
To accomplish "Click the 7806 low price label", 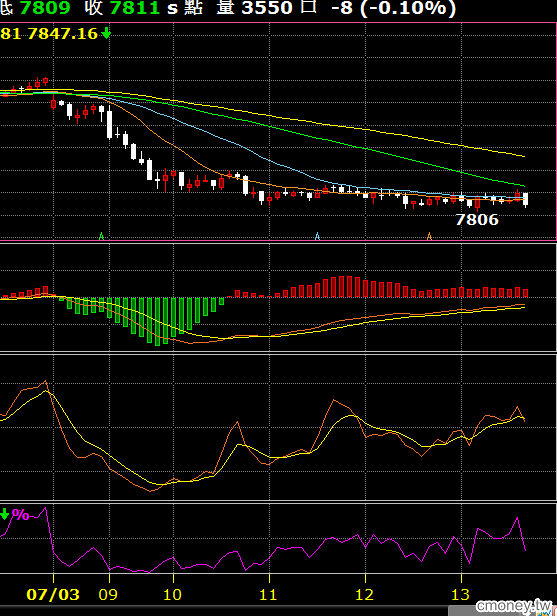I will click(477, 220).
